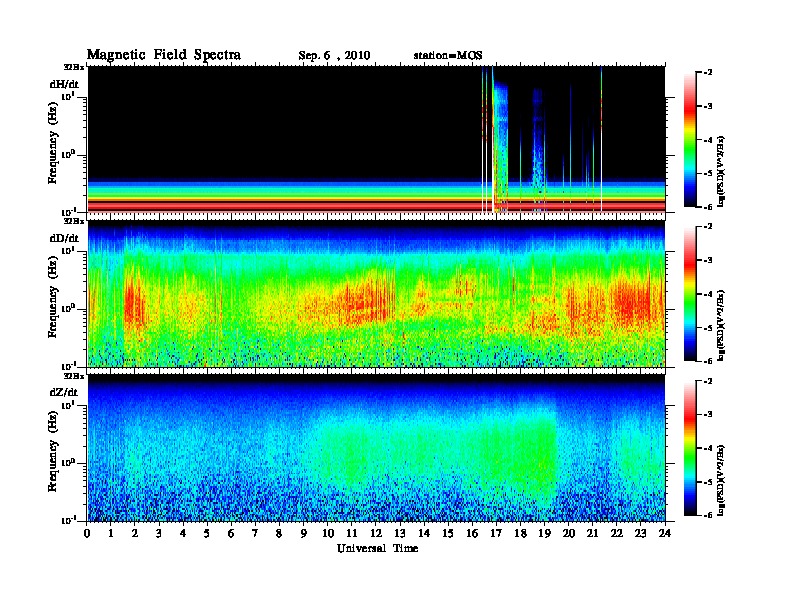The width and height of the screenshot is (792, 612).
Task: Click the "dH/dt" panel label
Action: tap(64, 84)
